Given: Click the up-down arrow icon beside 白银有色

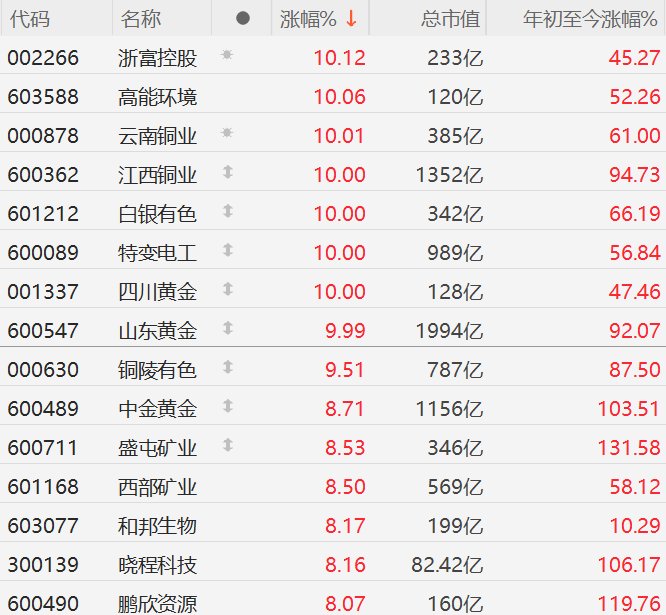Looking at the screenshot, I should tap(227, 212).
